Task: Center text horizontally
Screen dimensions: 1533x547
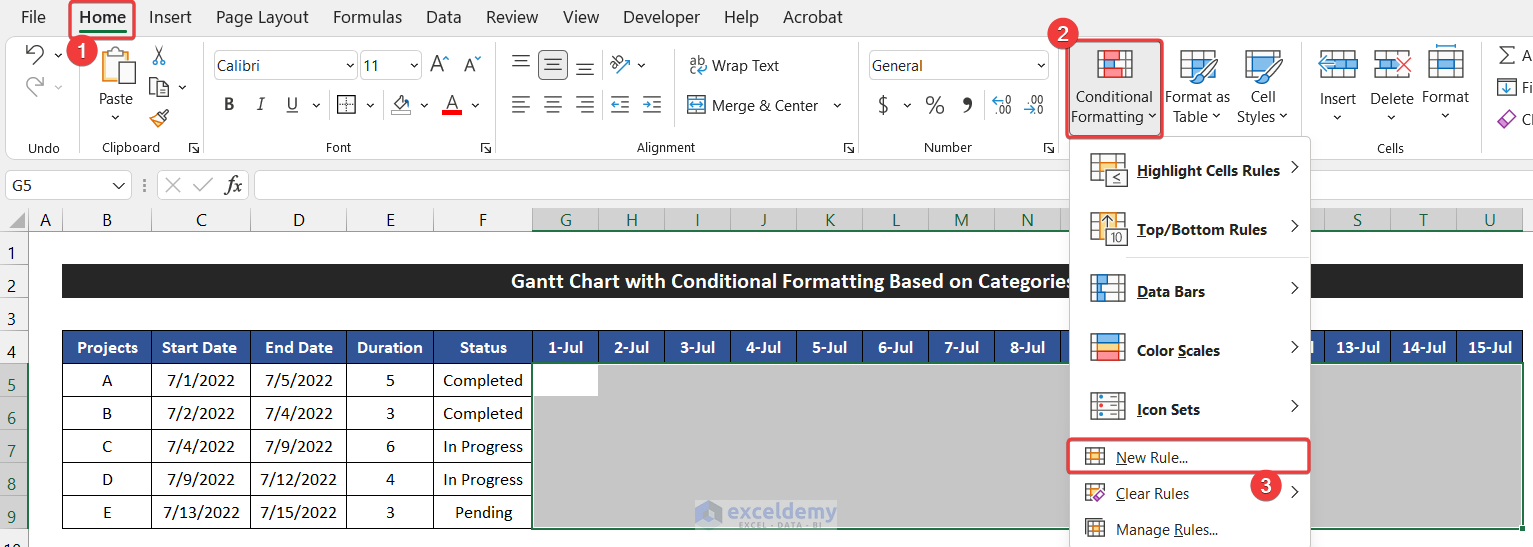Action: click(x=553, y=104)
